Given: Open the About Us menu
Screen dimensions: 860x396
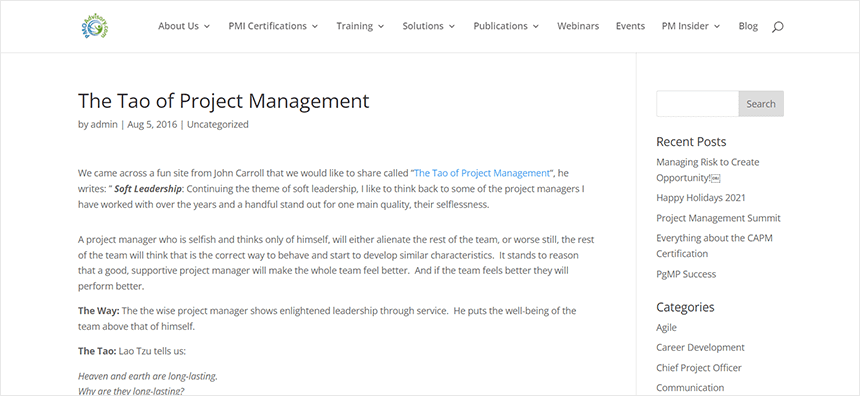Looking at the screenshot, I should click(x=178, y=26).
